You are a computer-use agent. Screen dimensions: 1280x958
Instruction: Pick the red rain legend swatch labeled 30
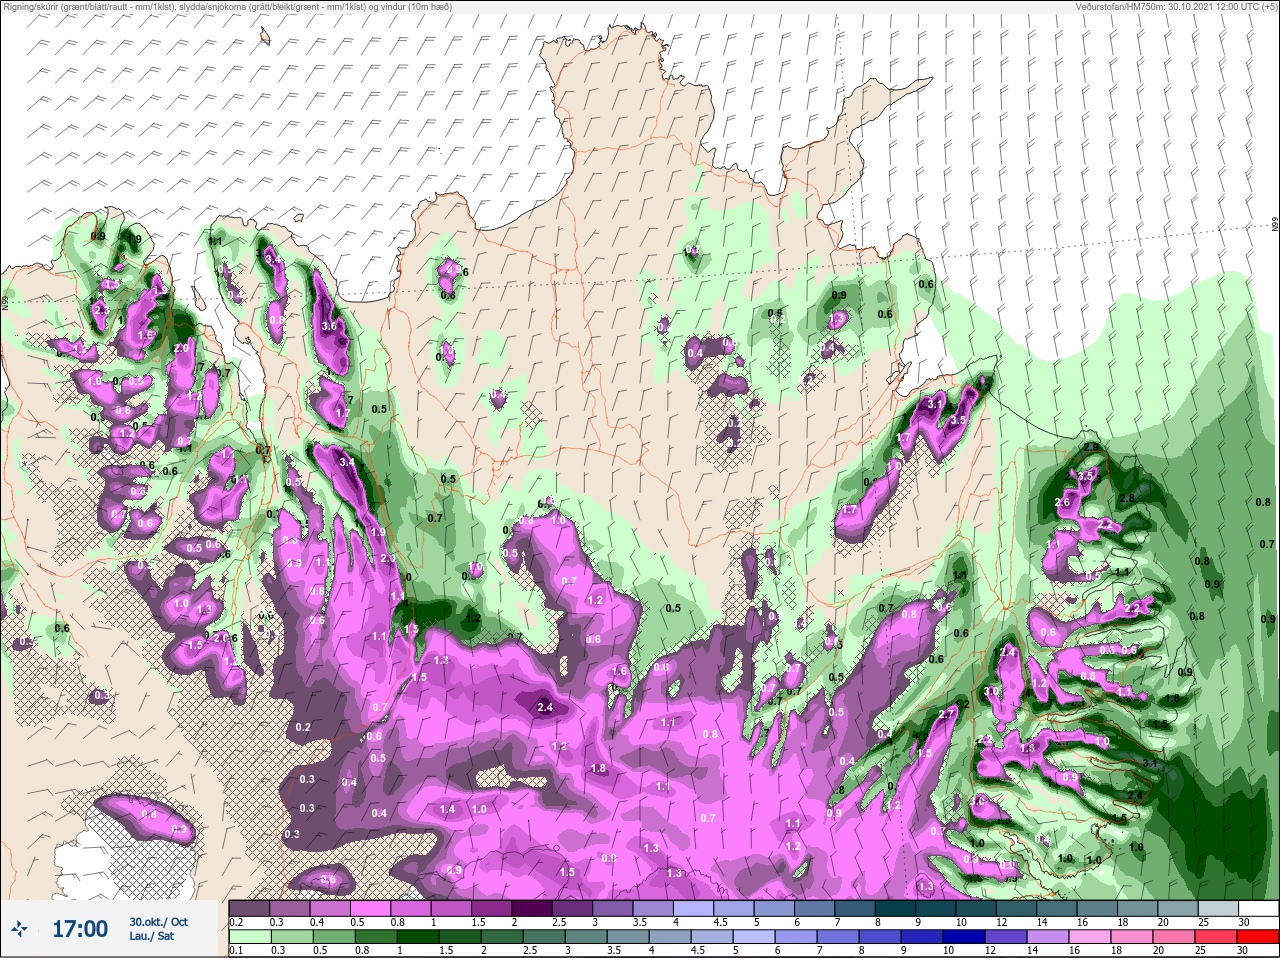pos(1259,936)
